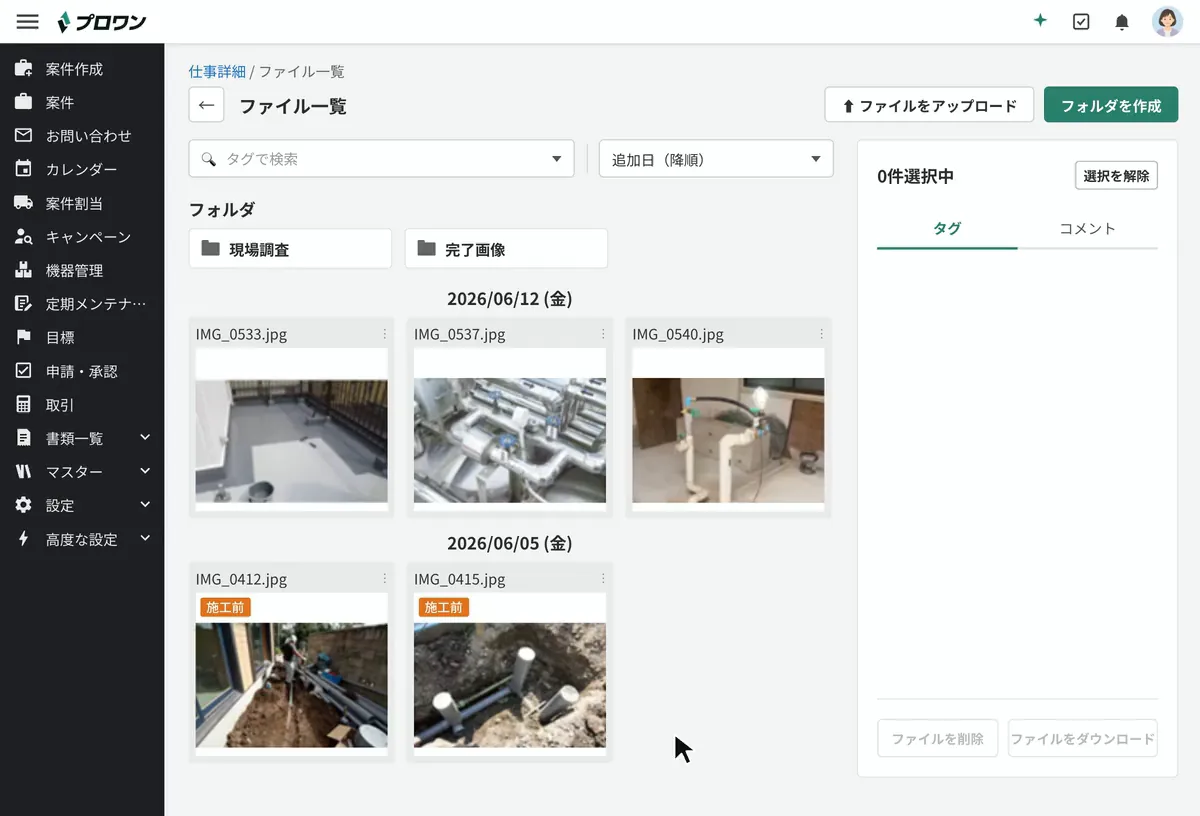Switch to the コメント tab
1200x816 pixels.
point(1088,228)
